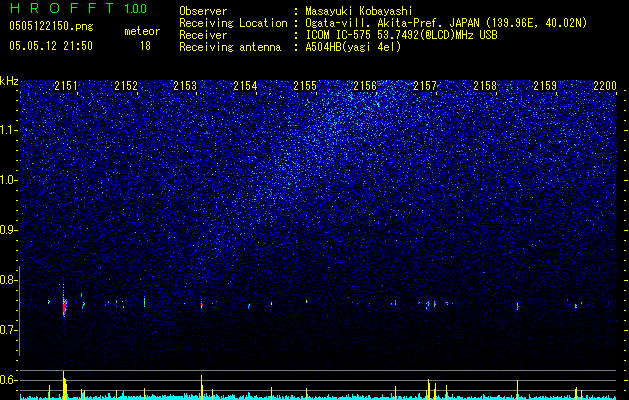Click the kHz axis unit label
This screenshot has width=629, height=400.
[x=9, y=81]
